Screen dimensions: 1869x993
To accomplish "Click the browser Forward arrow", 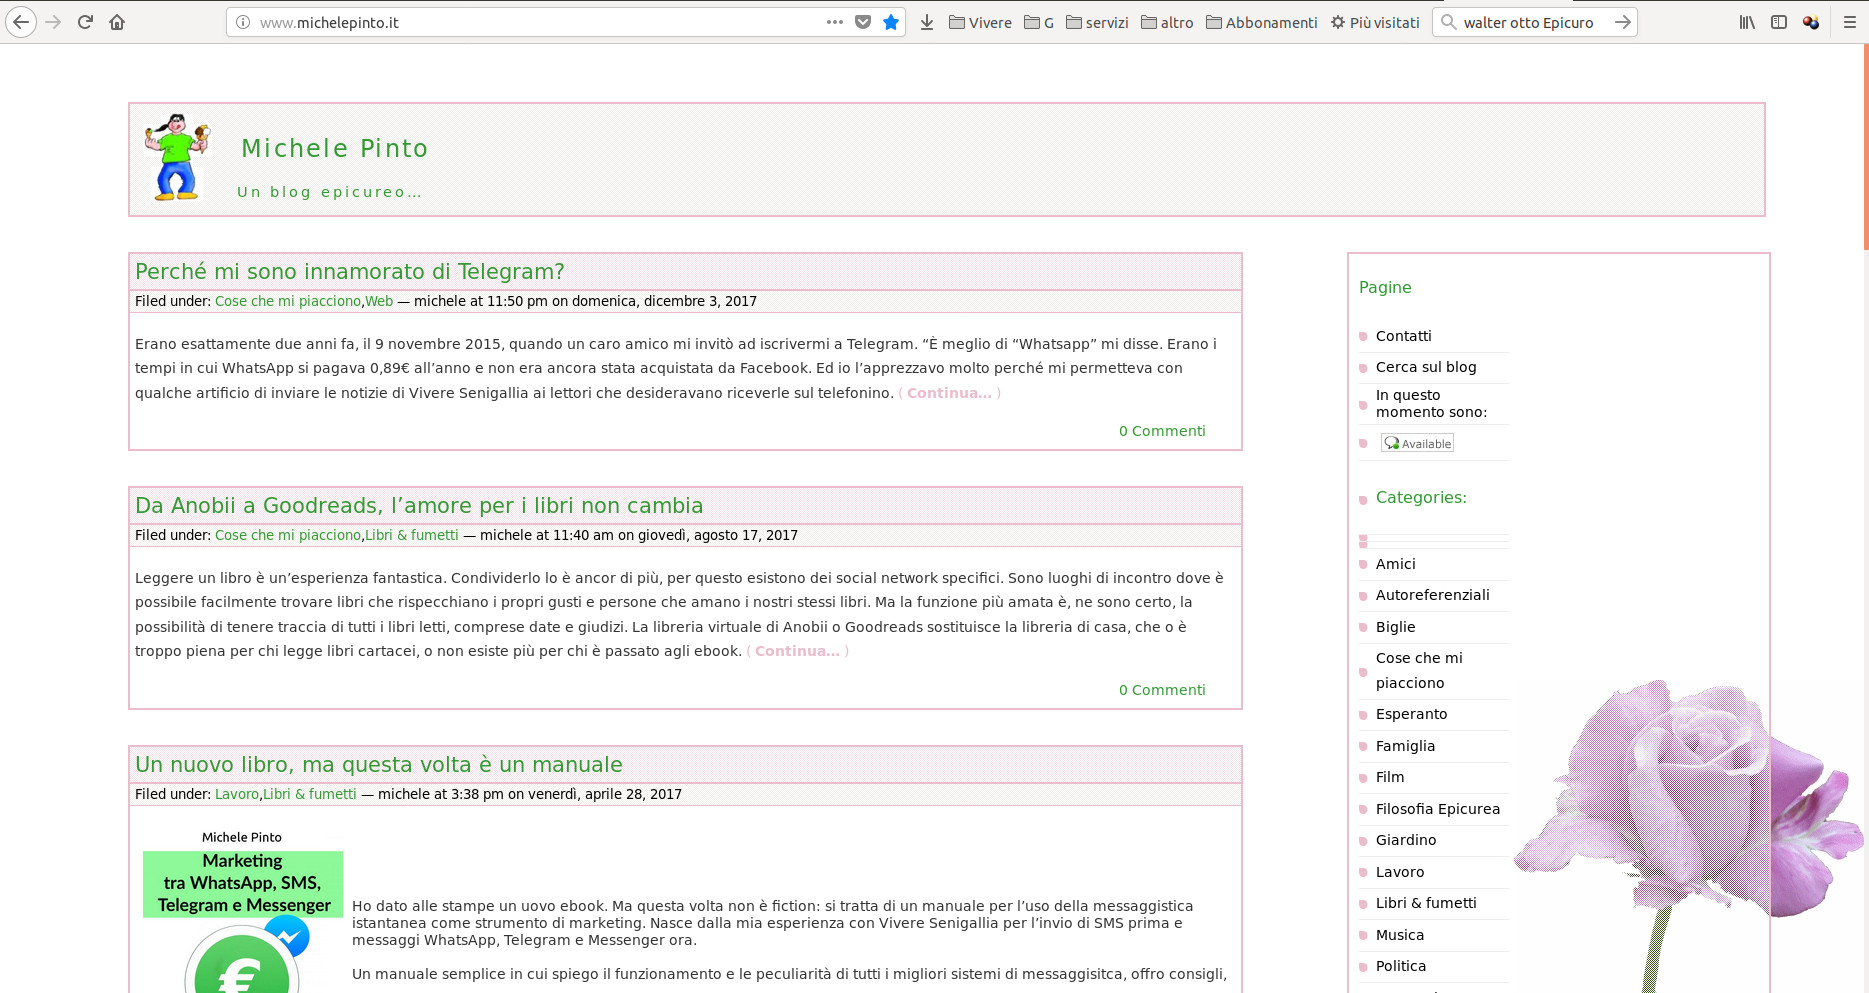I will click(x=54, y=22).
